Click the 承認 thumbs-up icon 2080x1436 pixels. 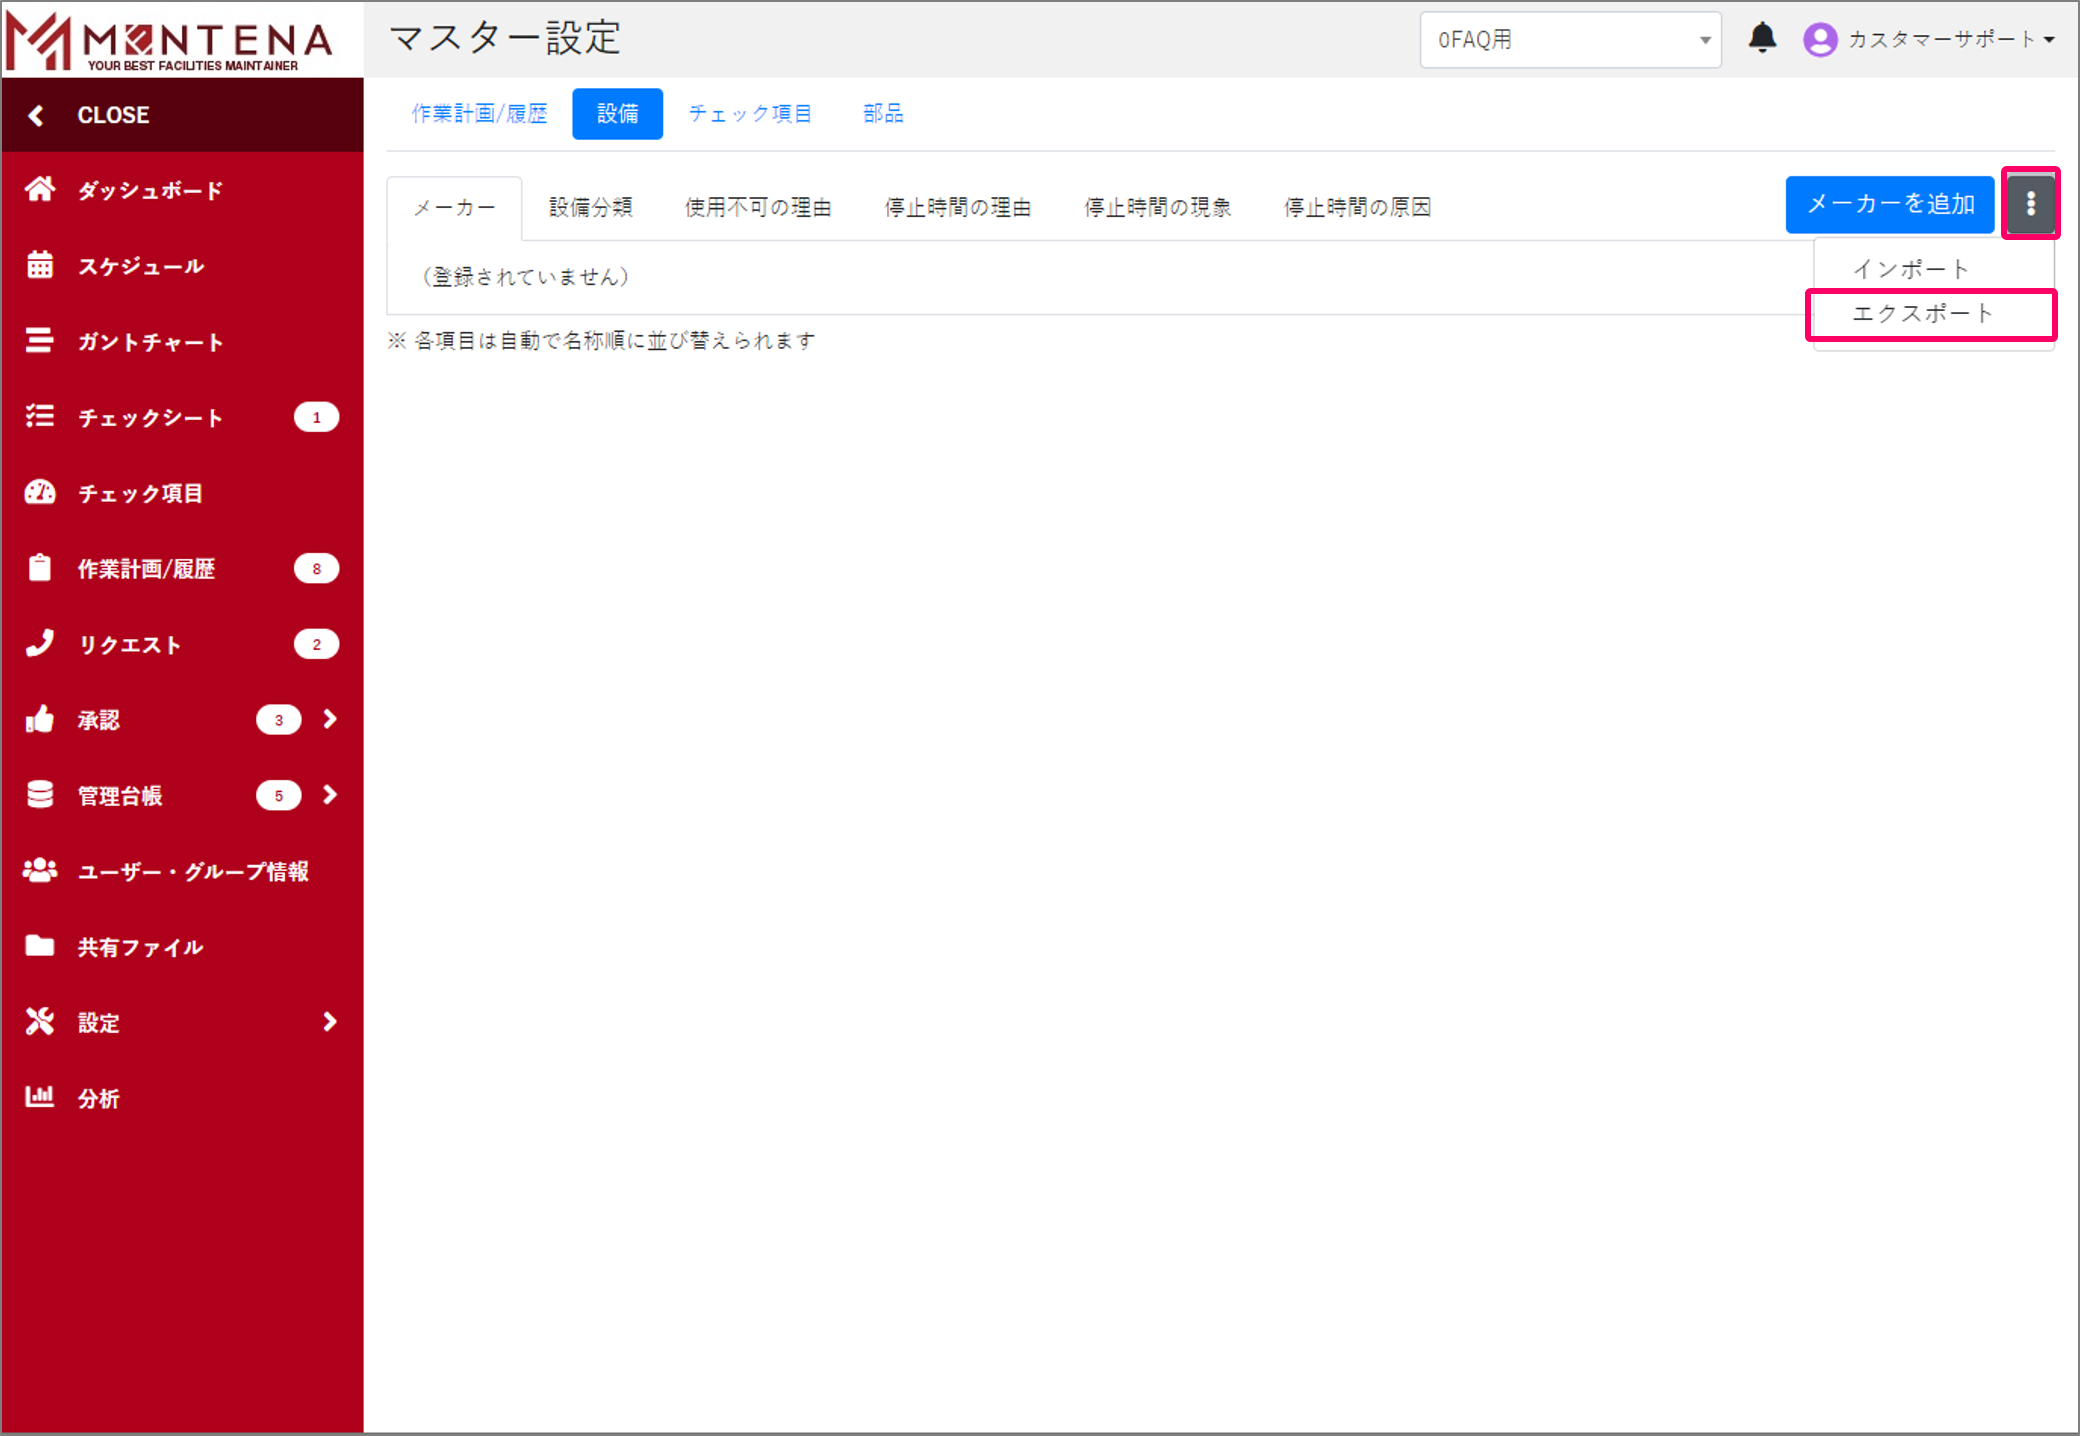pos(40,719)
